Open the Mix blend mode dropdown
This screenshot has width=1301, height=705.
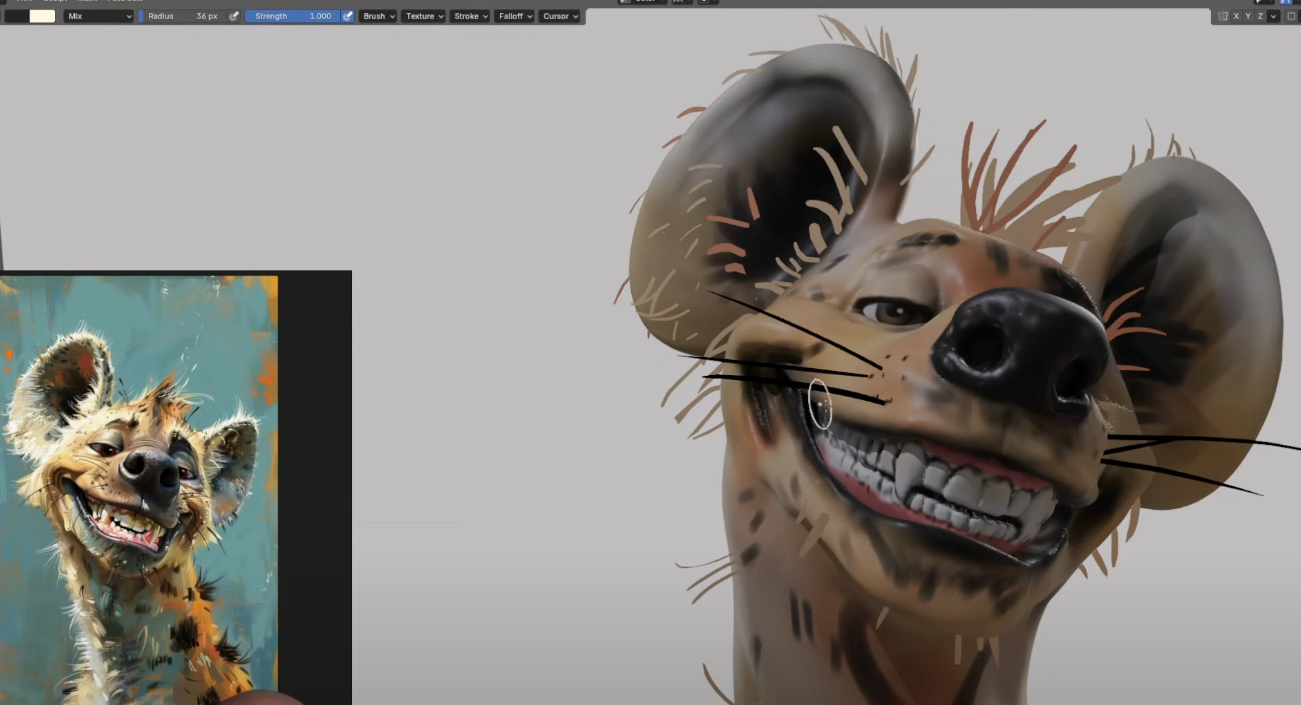tap(99, 16)
